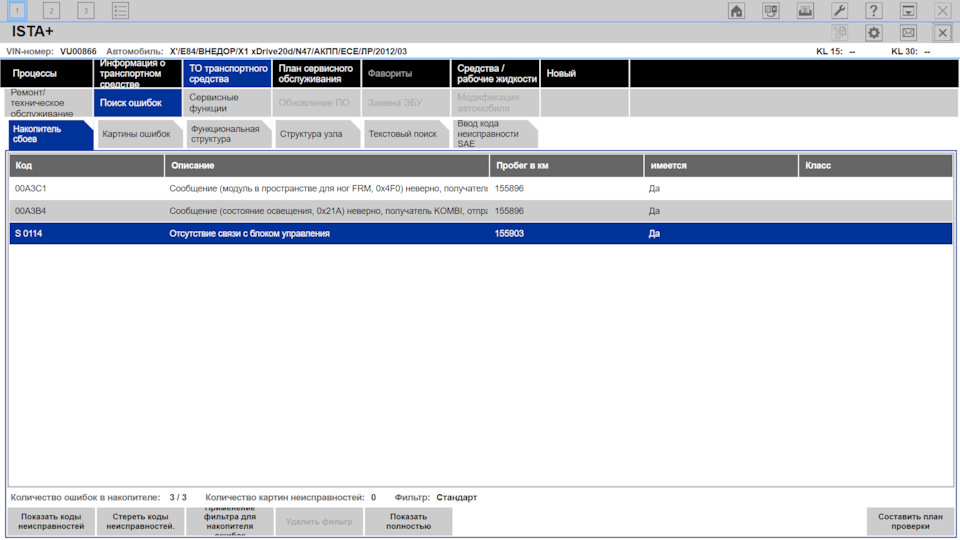
Task: Open the Текстовый поиск tab
Action: click(406, 134)
